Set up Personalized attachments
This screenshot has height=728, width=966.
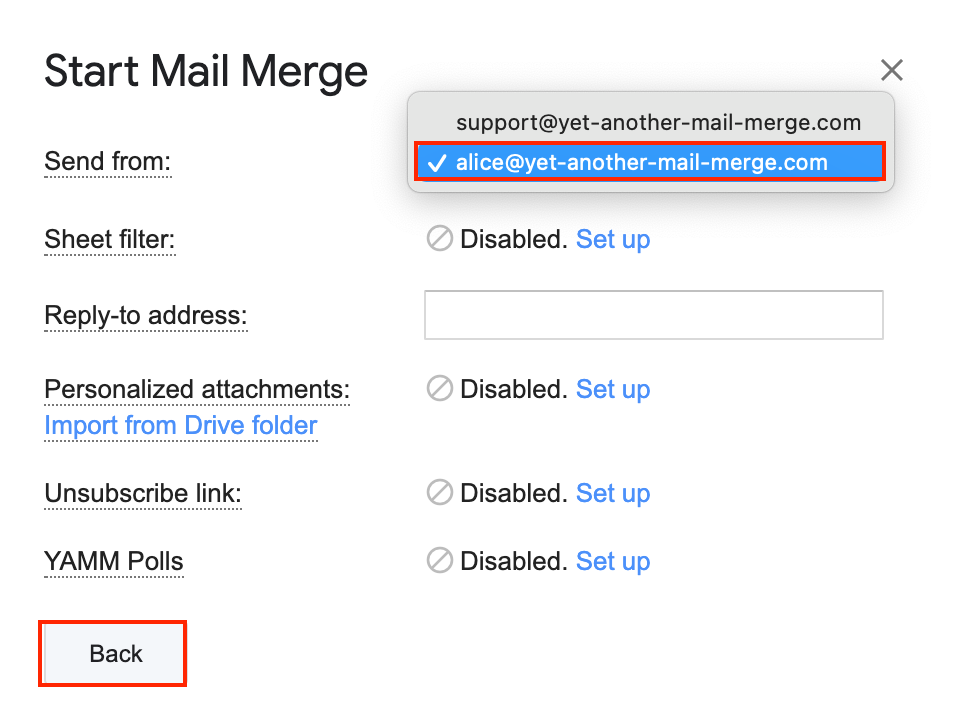tap(613, 389)
